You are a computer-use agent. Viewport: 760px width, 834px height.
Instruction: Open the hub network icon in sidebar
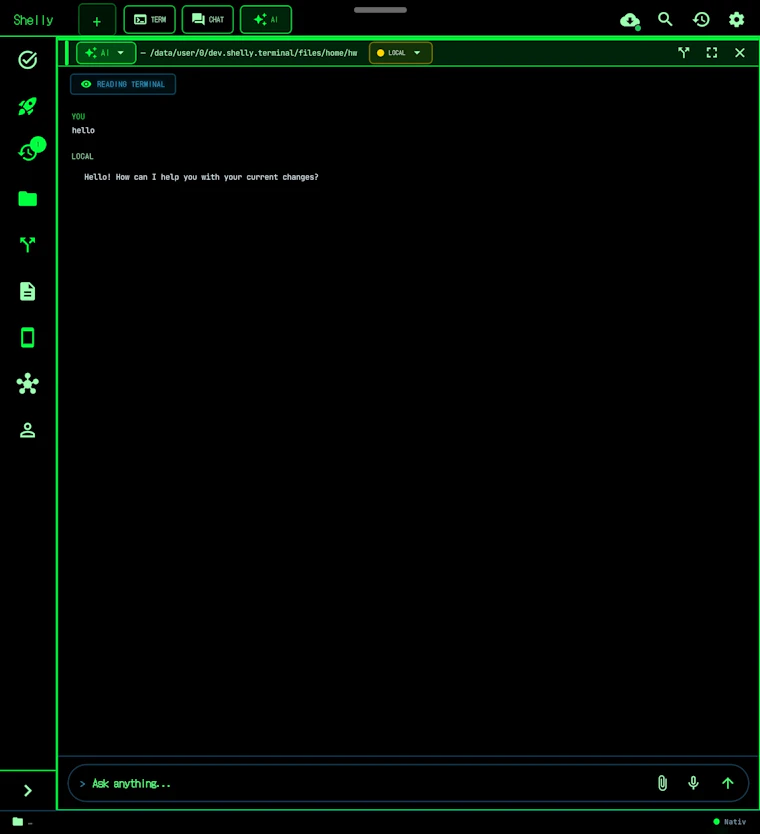coord(28,383)
